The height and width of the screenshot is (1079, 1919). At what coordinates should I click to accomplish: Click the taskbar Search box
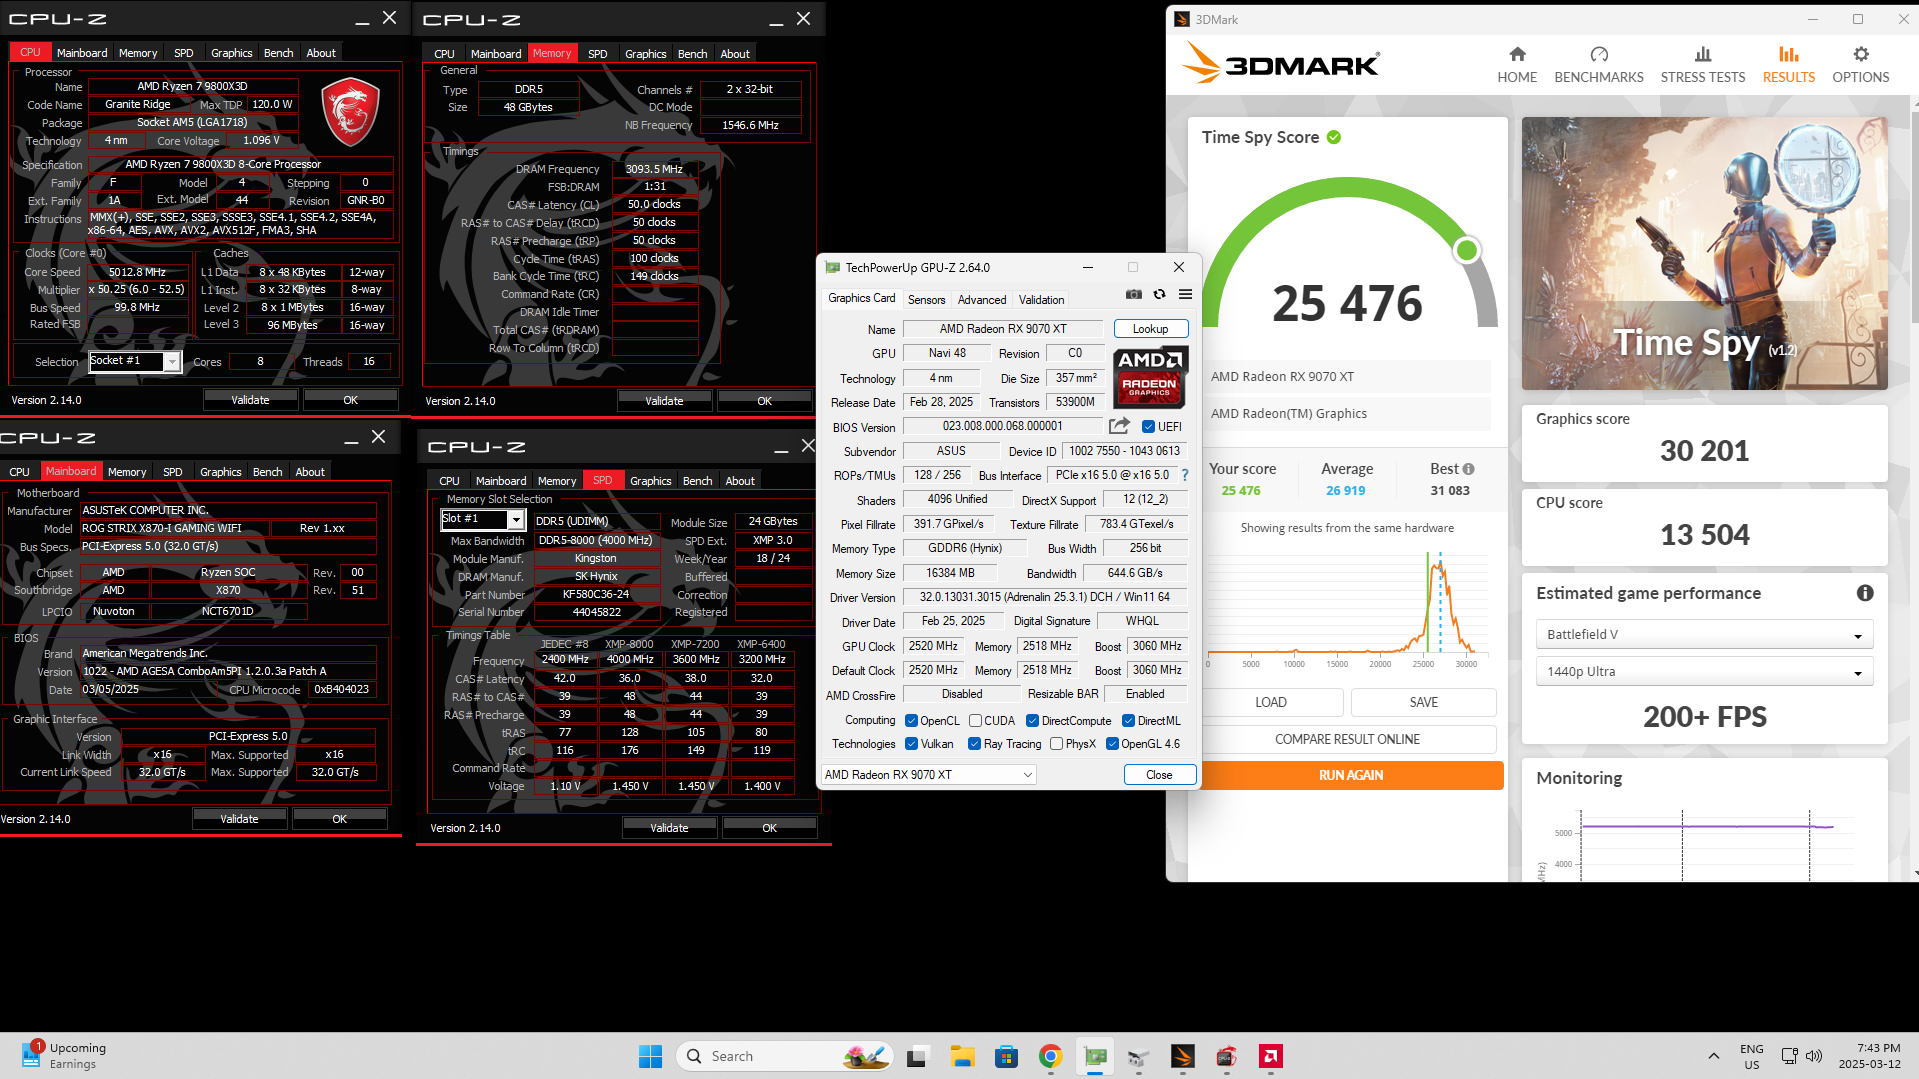pos(784,1056)
